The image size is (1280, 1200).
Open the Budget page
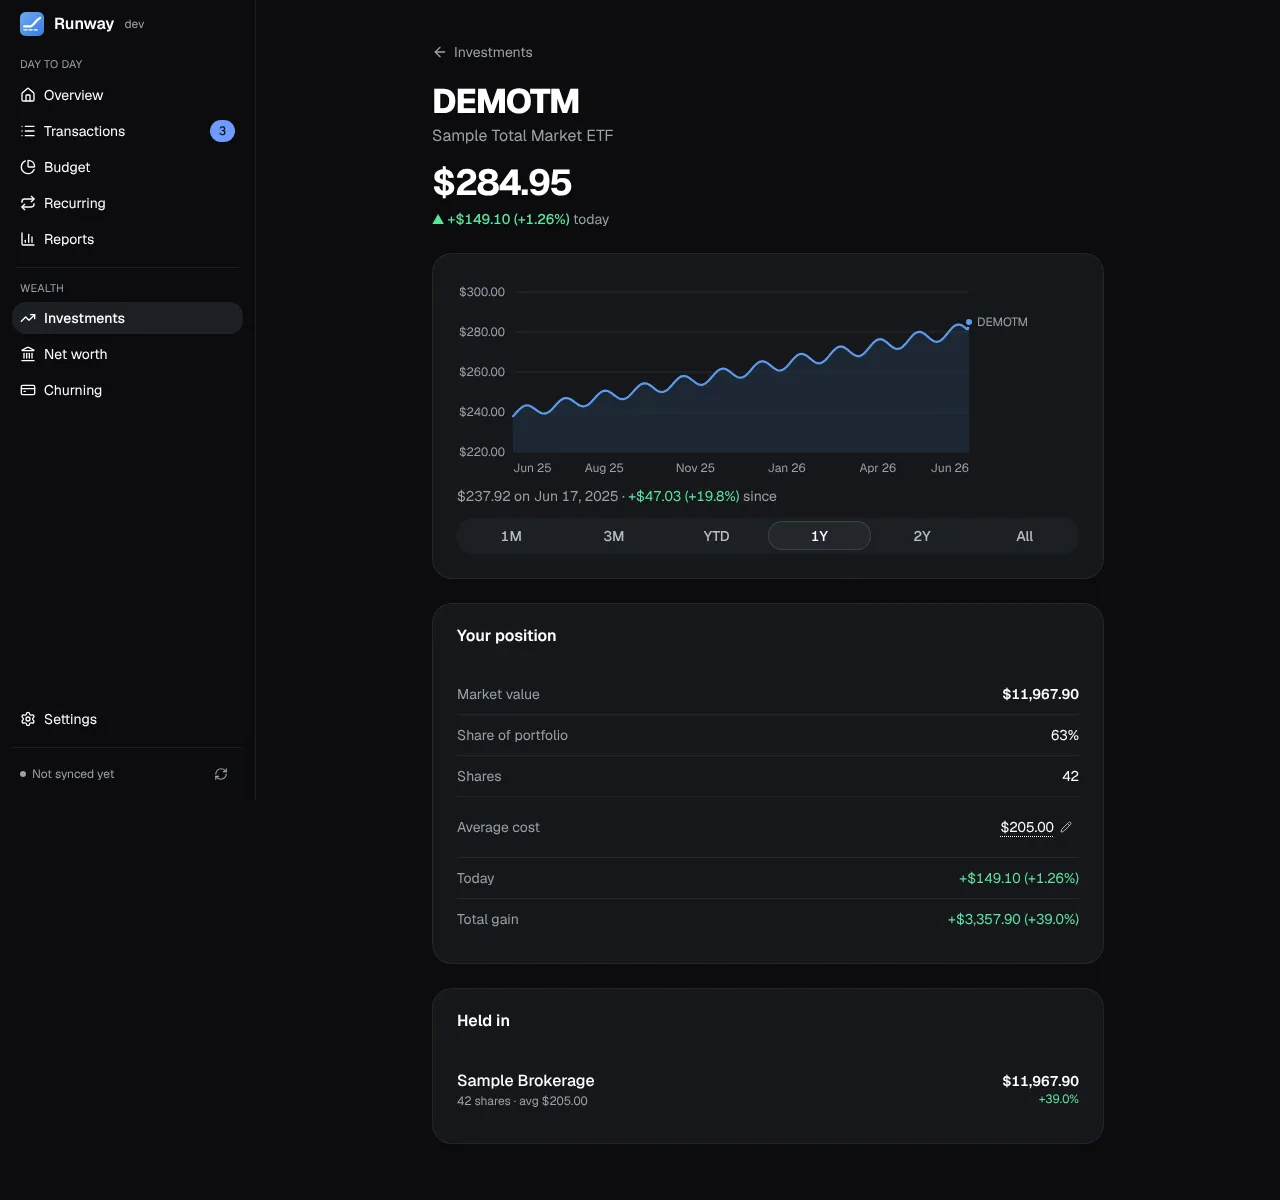coord(127,167)
